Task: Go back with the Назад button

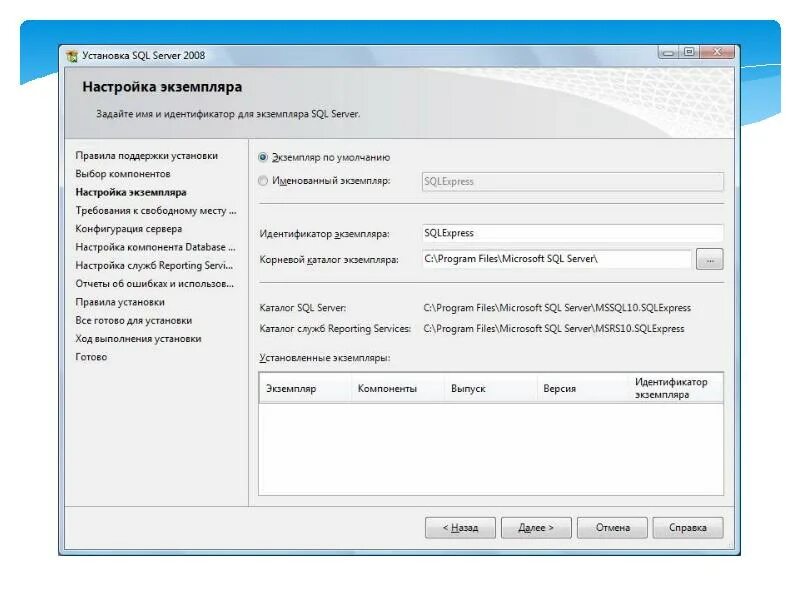Action: pos(460,528)
